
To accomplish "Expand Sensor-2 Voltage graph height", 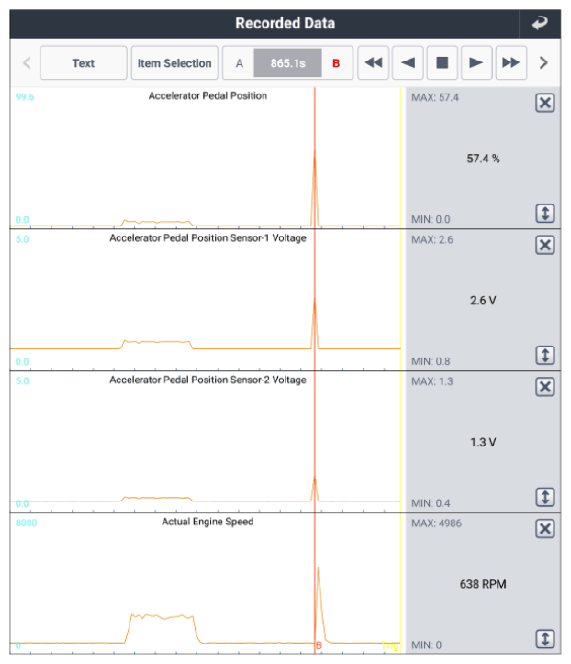I will (545, 497).
